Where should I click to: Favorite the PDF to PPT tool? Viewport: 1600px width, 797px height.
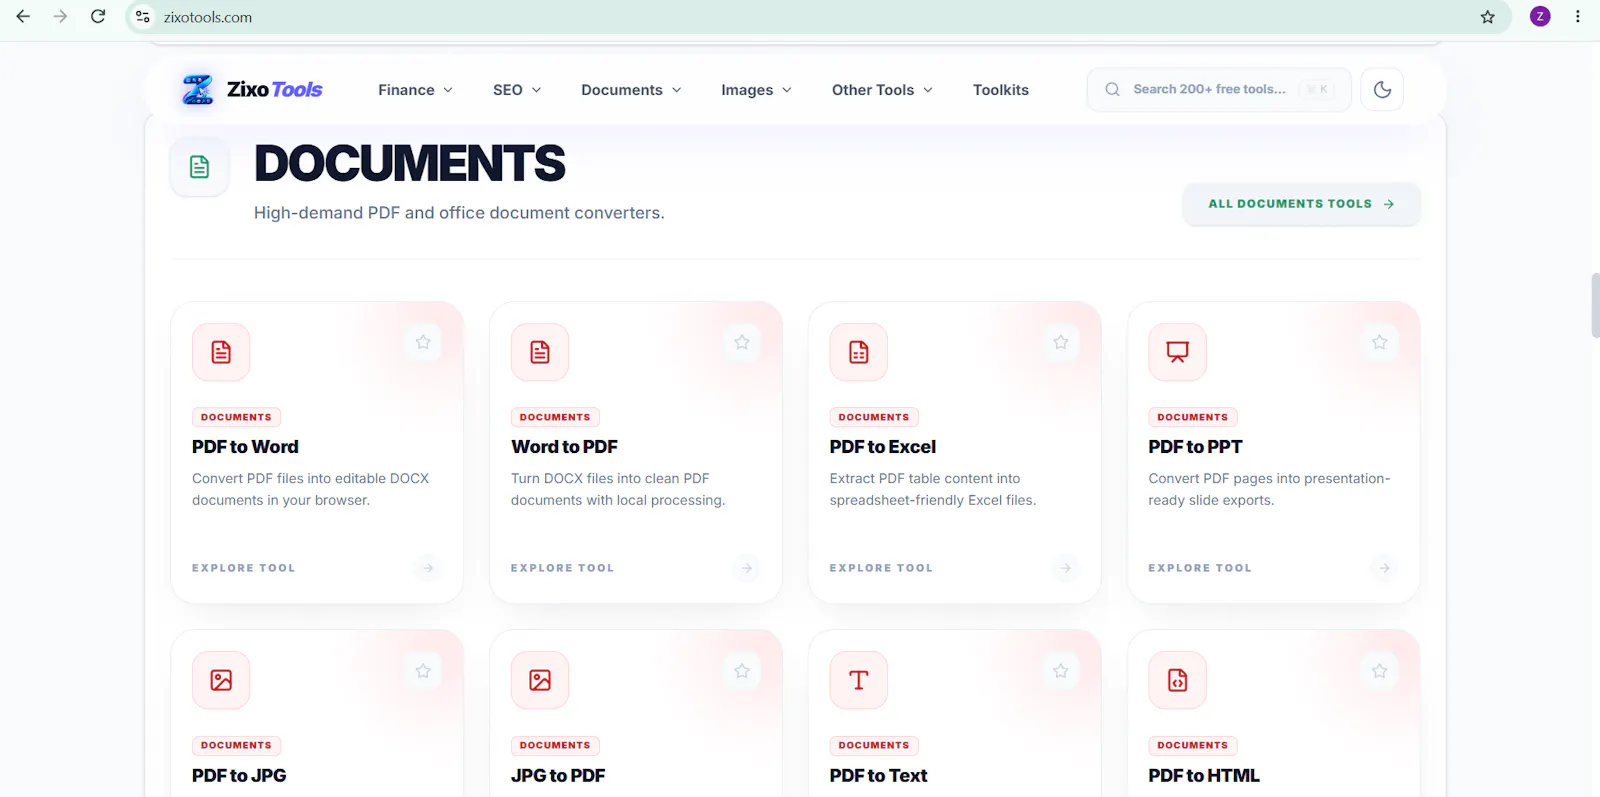1380,342
